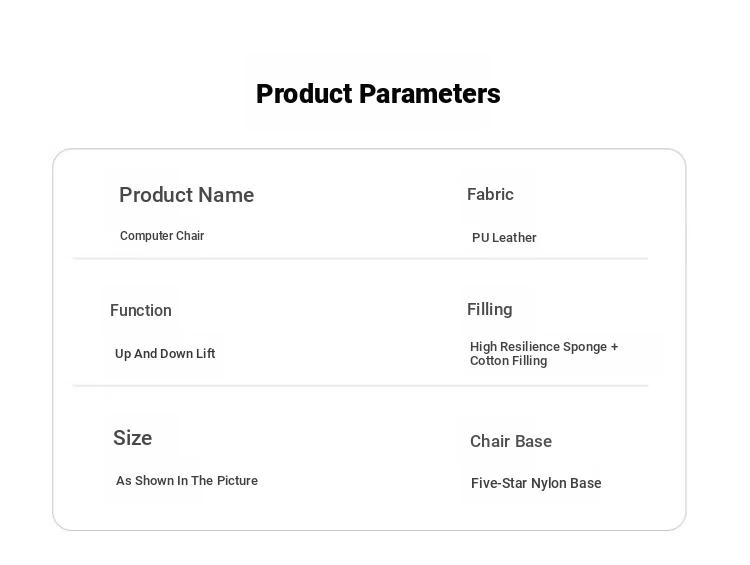Click the PU Leather value
Image resolution: width=750 pixels, height=565 pixels.
pyautogui.click(x=504, y=238)
